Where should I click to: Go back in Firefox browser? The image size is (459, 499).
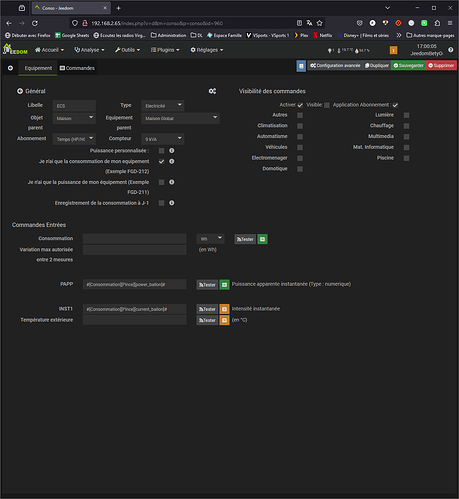[9, 23]
